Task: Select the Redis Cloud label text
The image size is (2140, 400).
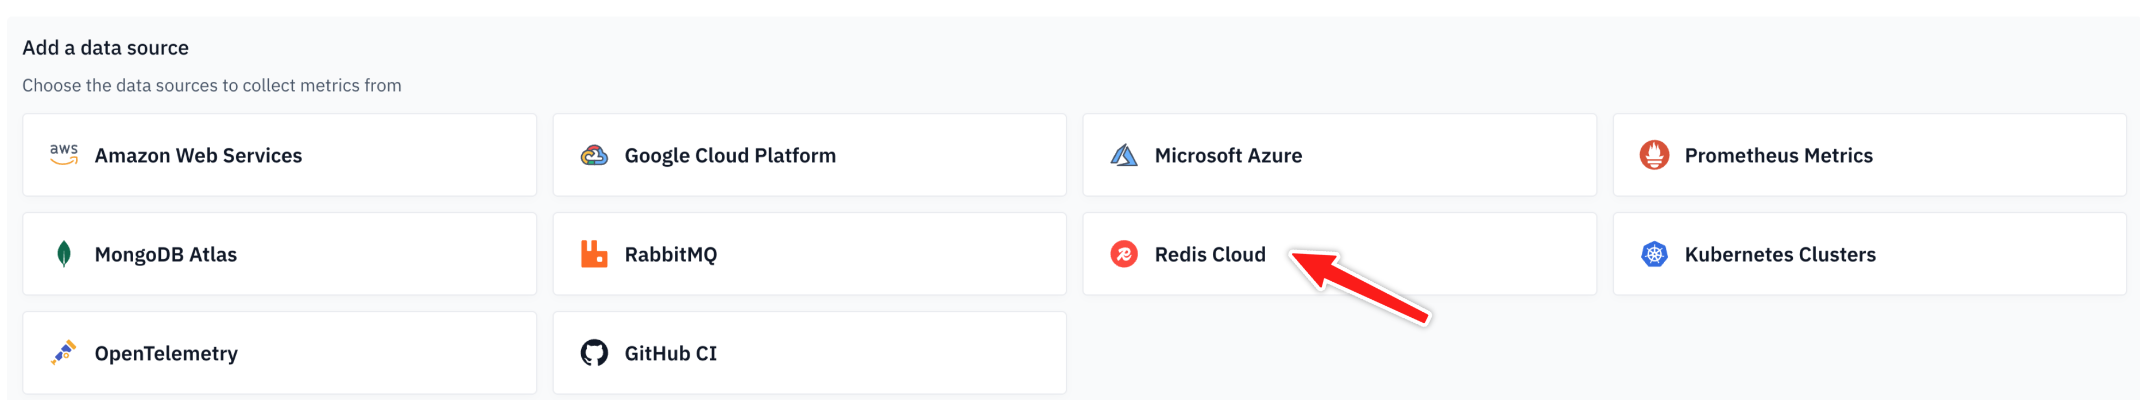Action: (1210, 254)
